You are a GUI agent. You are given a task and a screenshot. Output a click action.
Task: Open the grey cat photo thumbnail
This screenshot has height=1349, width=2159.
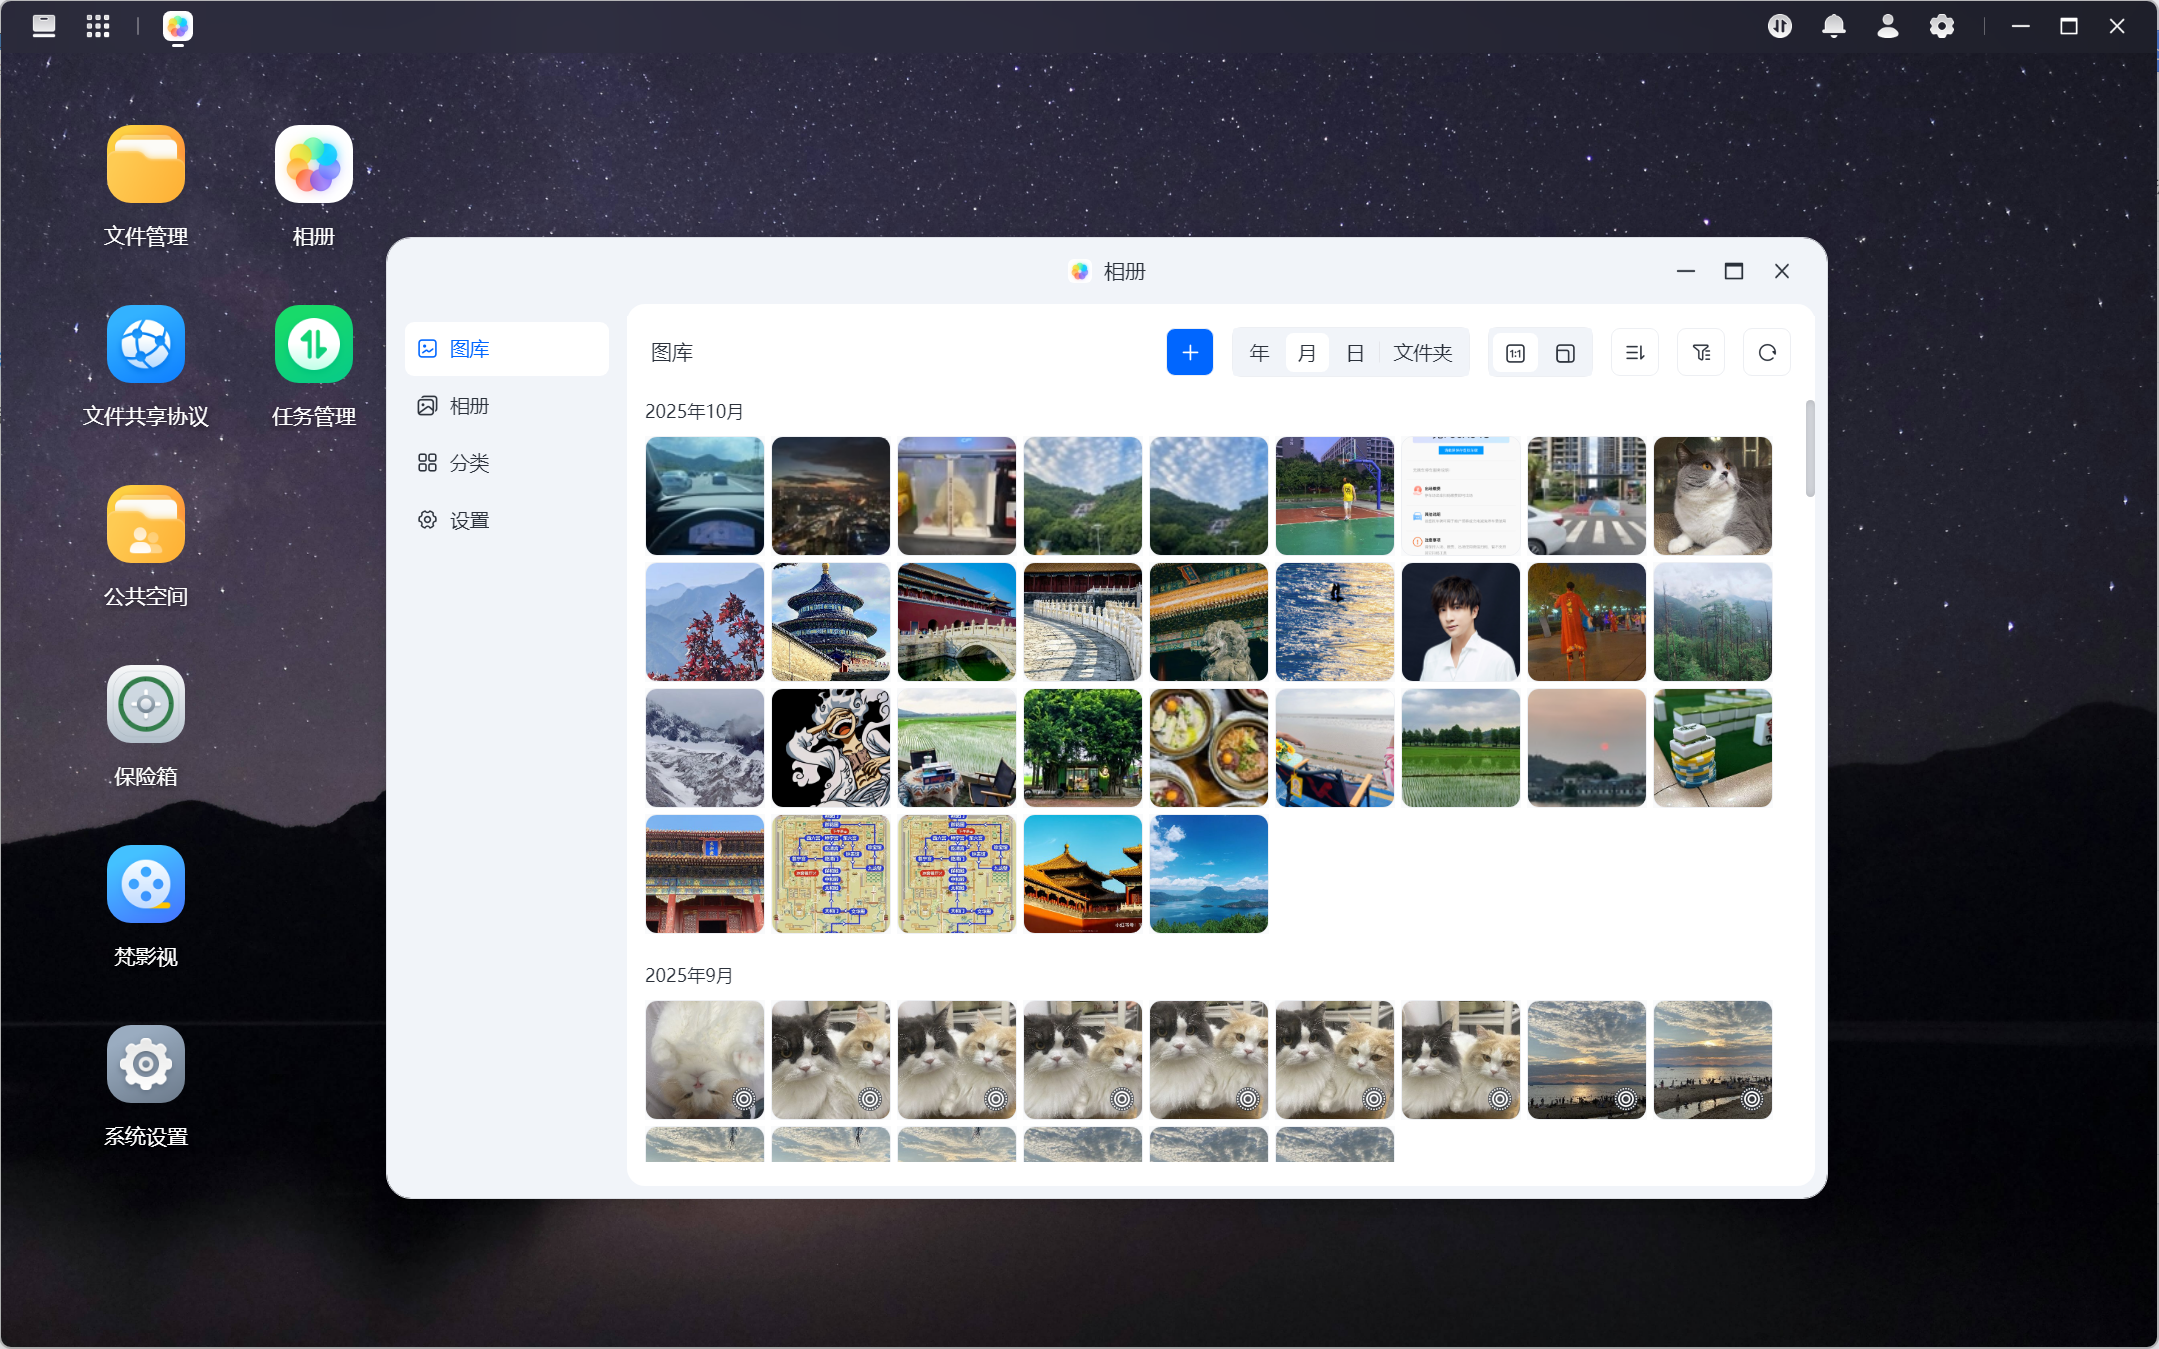tap(1712, 496)
